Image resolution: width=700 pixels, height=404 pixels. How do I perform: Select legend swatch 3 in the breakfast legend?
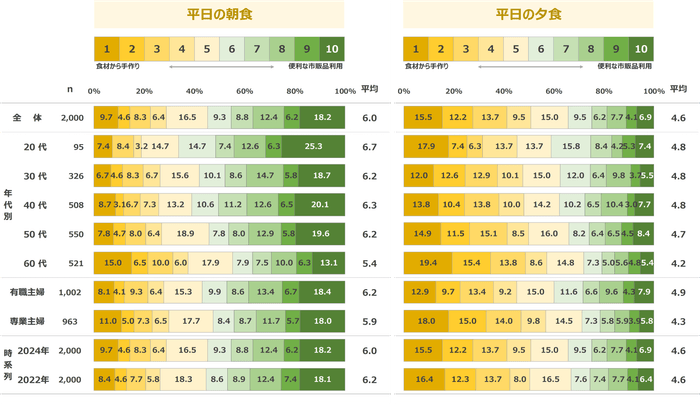157,48
